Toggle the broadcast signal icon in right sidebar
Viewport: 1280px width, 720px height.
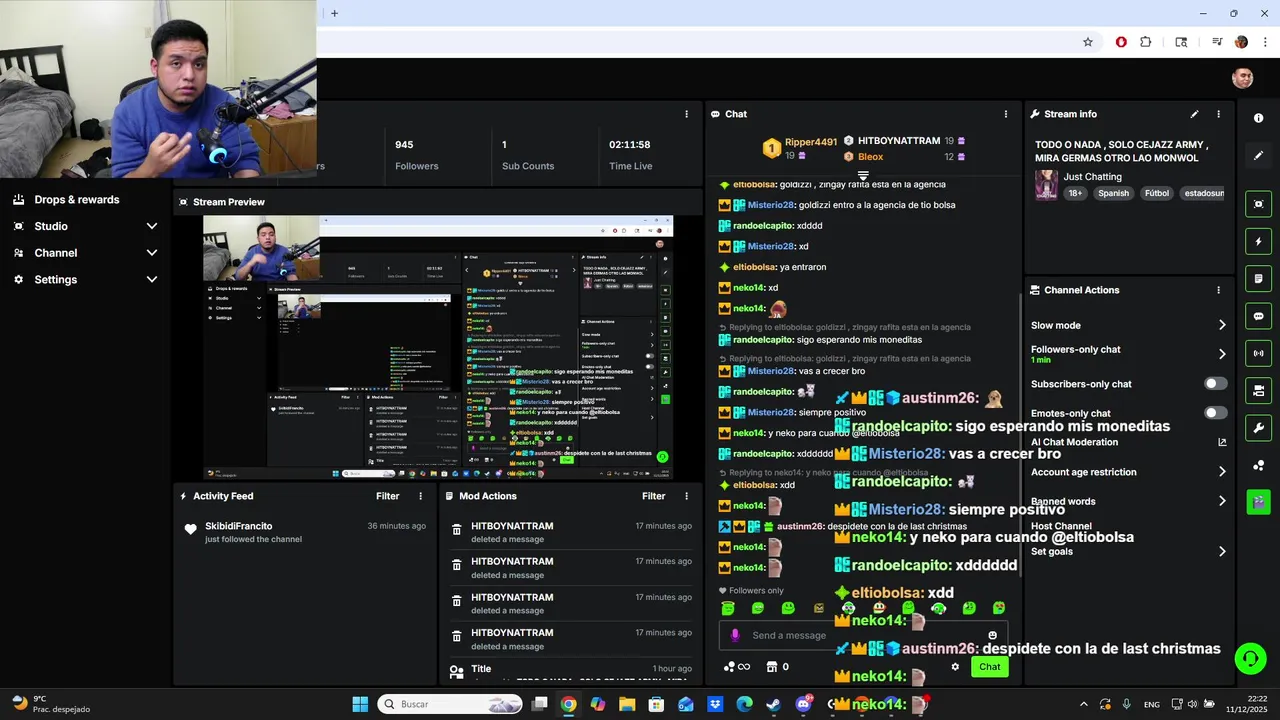(1258, 353)
